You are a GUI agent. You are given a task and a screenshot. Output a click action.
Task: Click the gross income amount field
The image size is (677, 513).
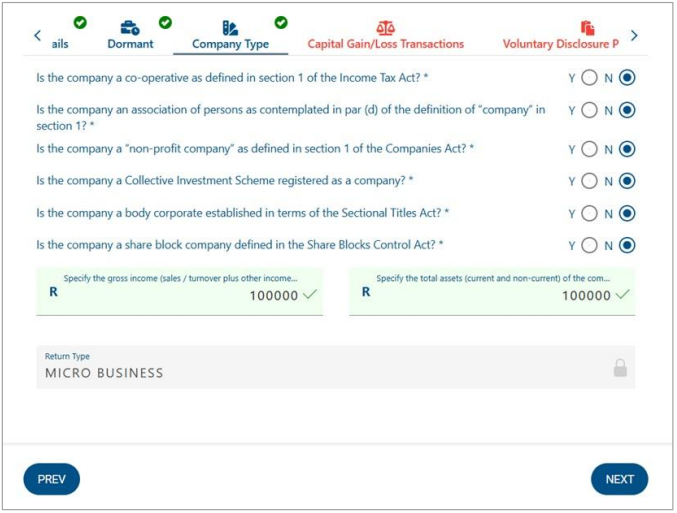tap(180, 294)
